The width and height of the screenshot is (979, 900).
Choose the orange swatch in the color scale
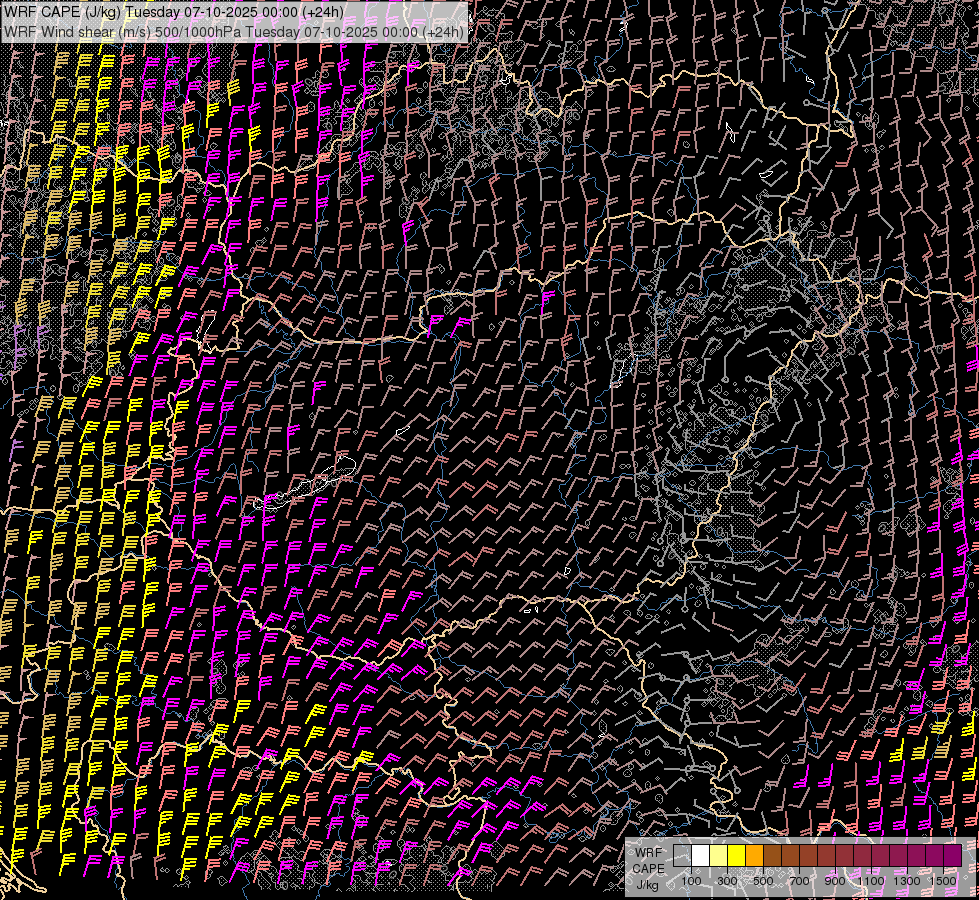754,856
